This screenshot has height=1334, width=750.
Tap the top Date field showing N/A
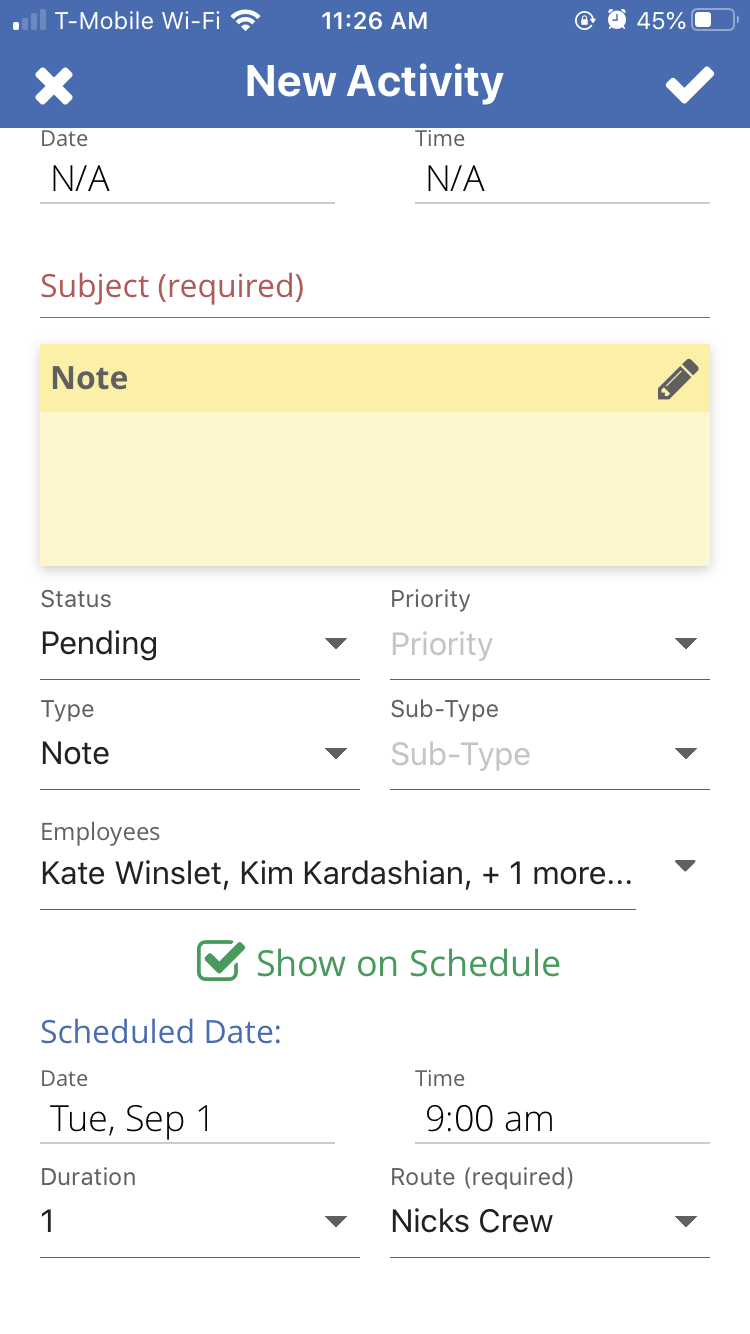187,180
